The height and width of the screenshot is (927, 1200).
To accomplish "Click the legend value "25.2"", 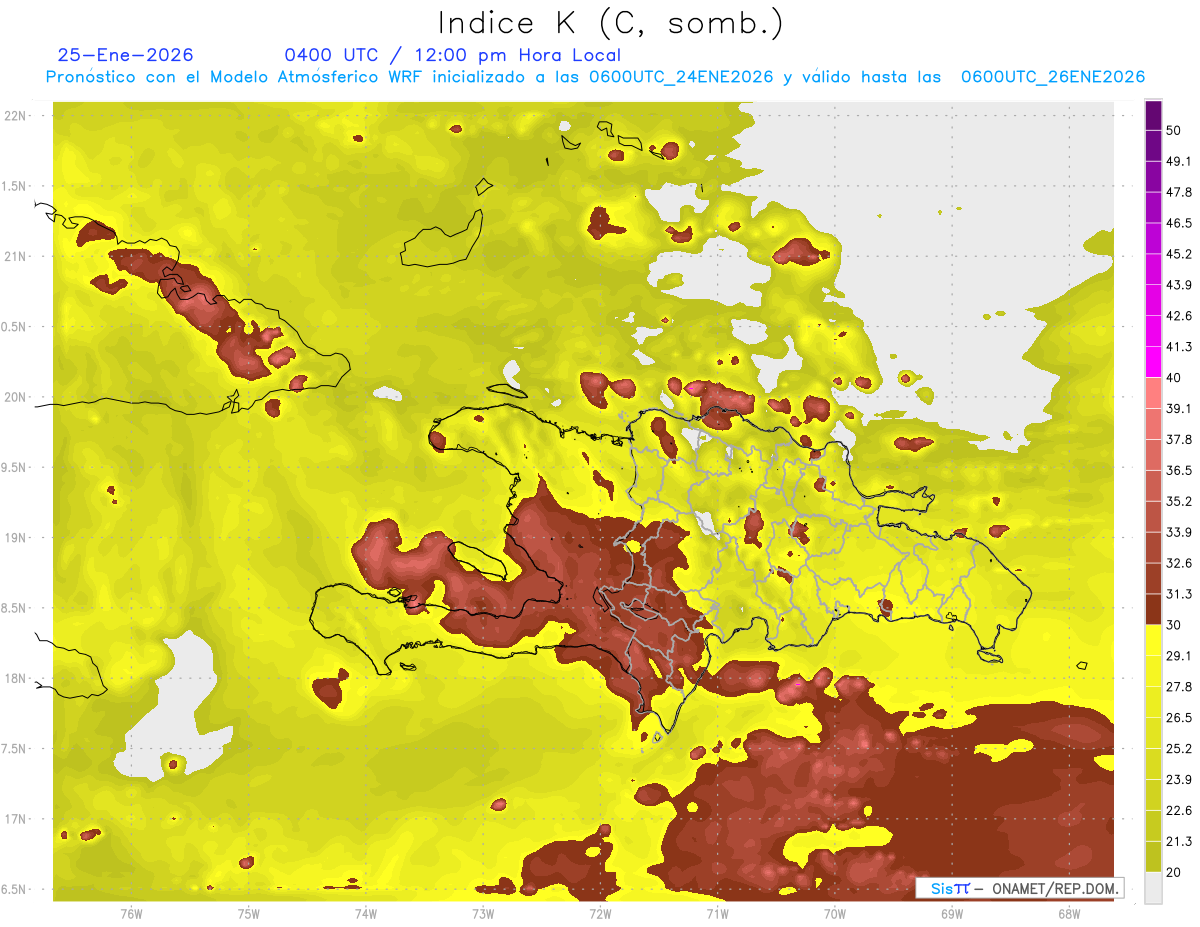I will click(x=1180, y=748).
